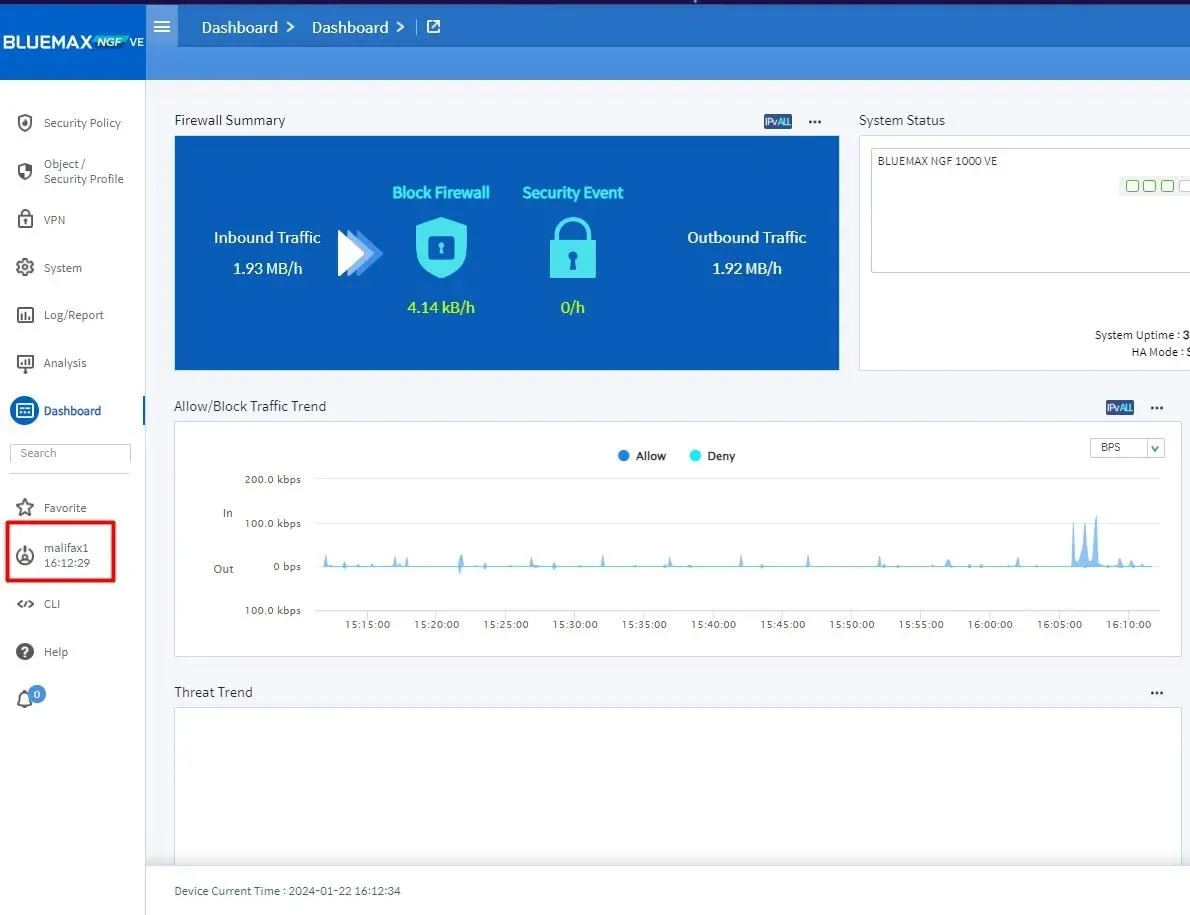Open the BPS unit dropdown
1190x915 pixels.
(x=1127, y=448)
